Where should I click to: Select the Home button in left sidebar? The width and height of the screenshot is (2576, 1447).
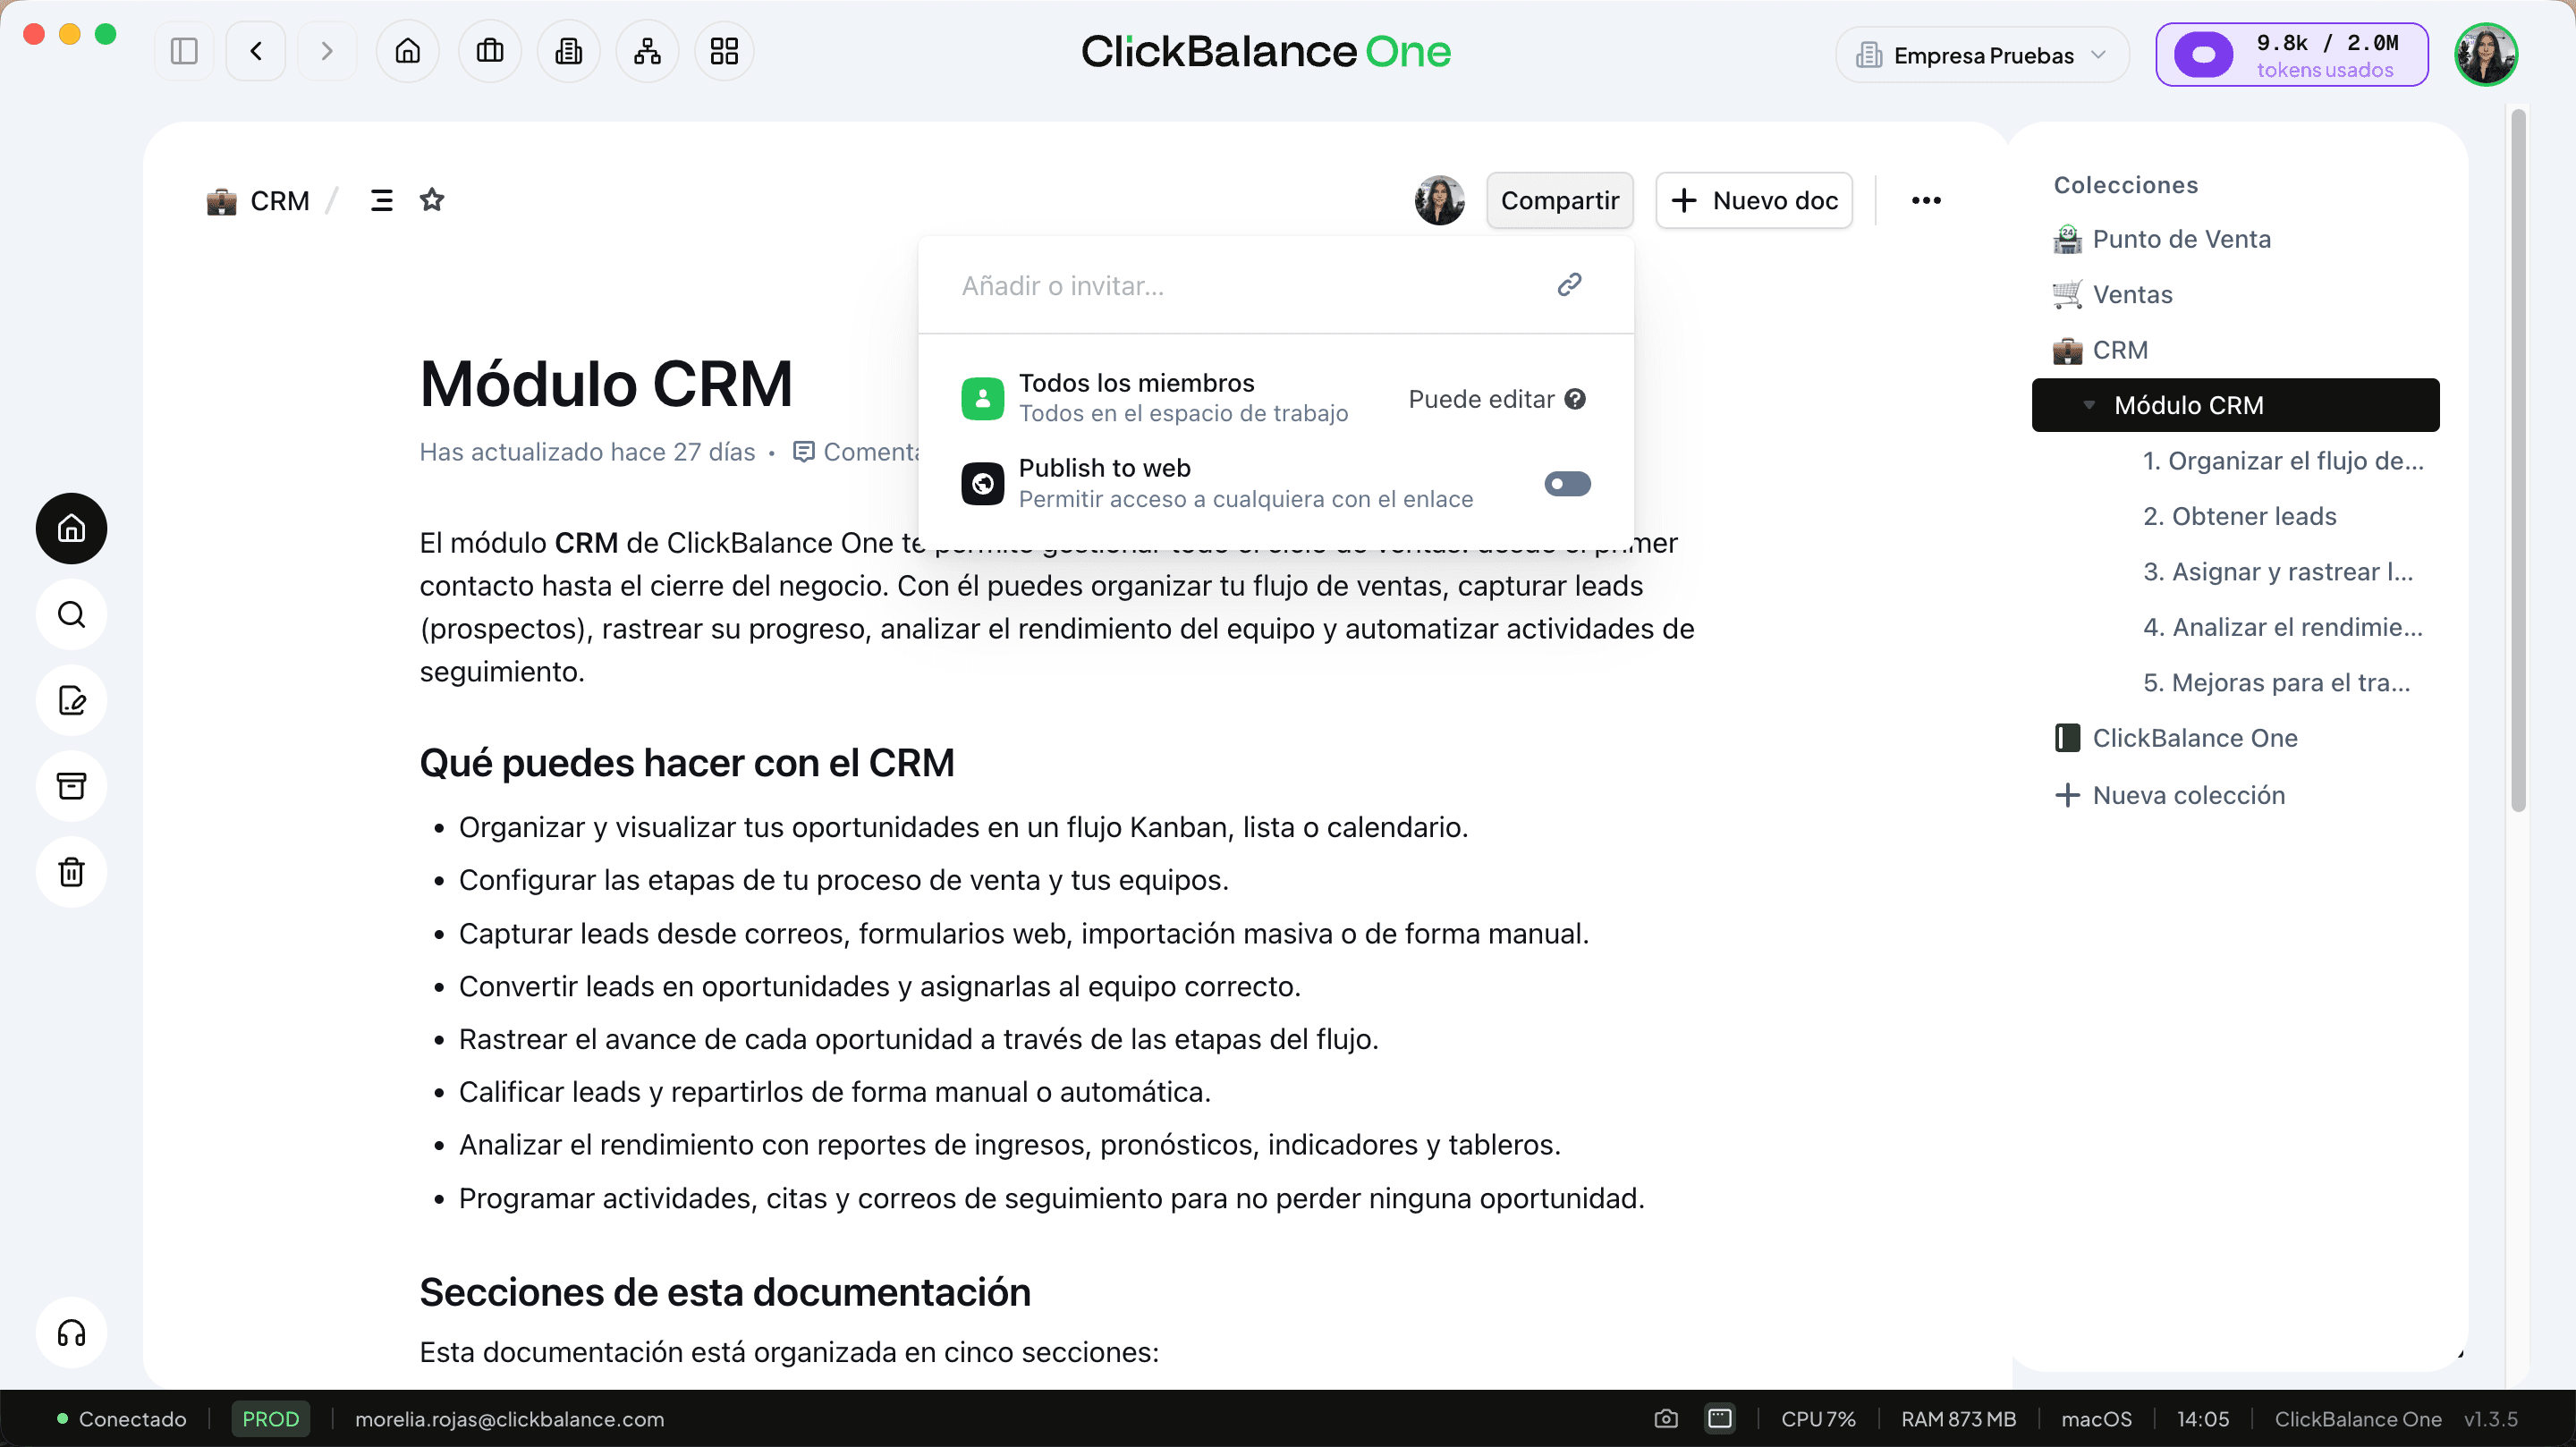coord(71,528)
